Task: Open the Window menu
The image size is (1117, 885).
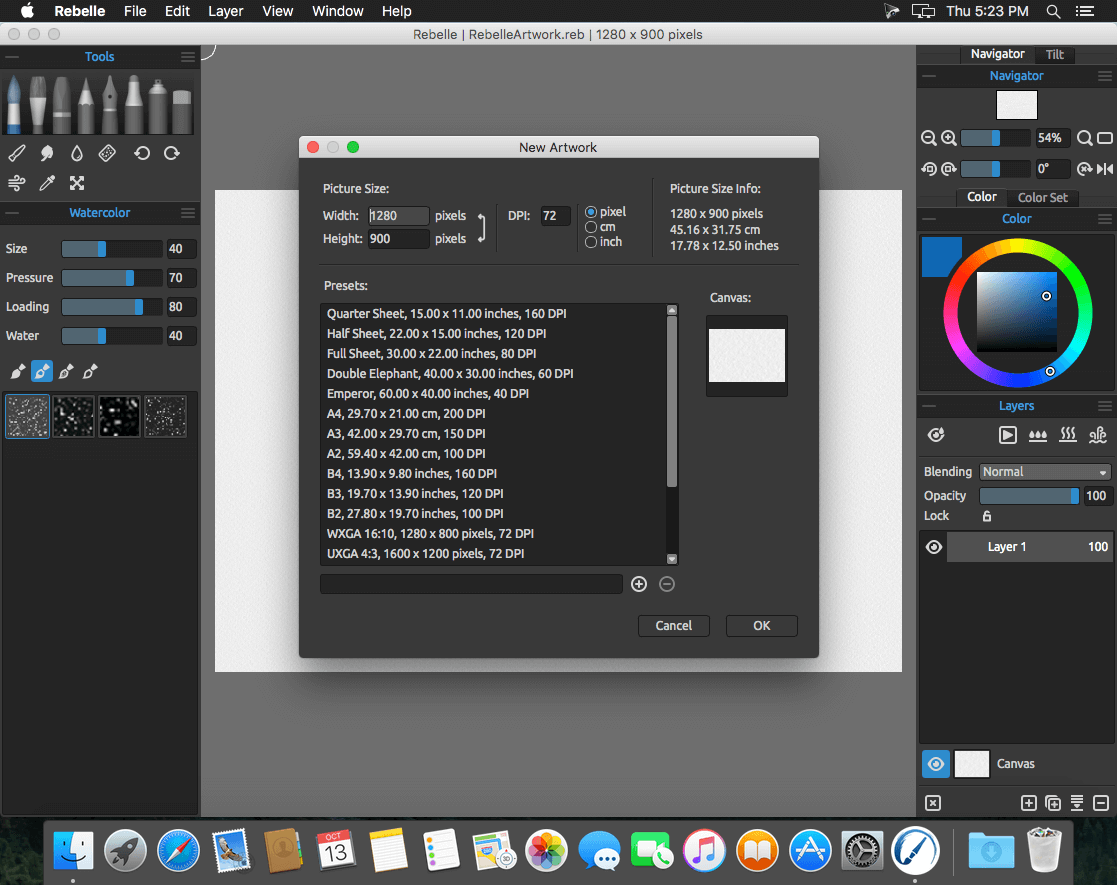Action: (x=338, y=11)
